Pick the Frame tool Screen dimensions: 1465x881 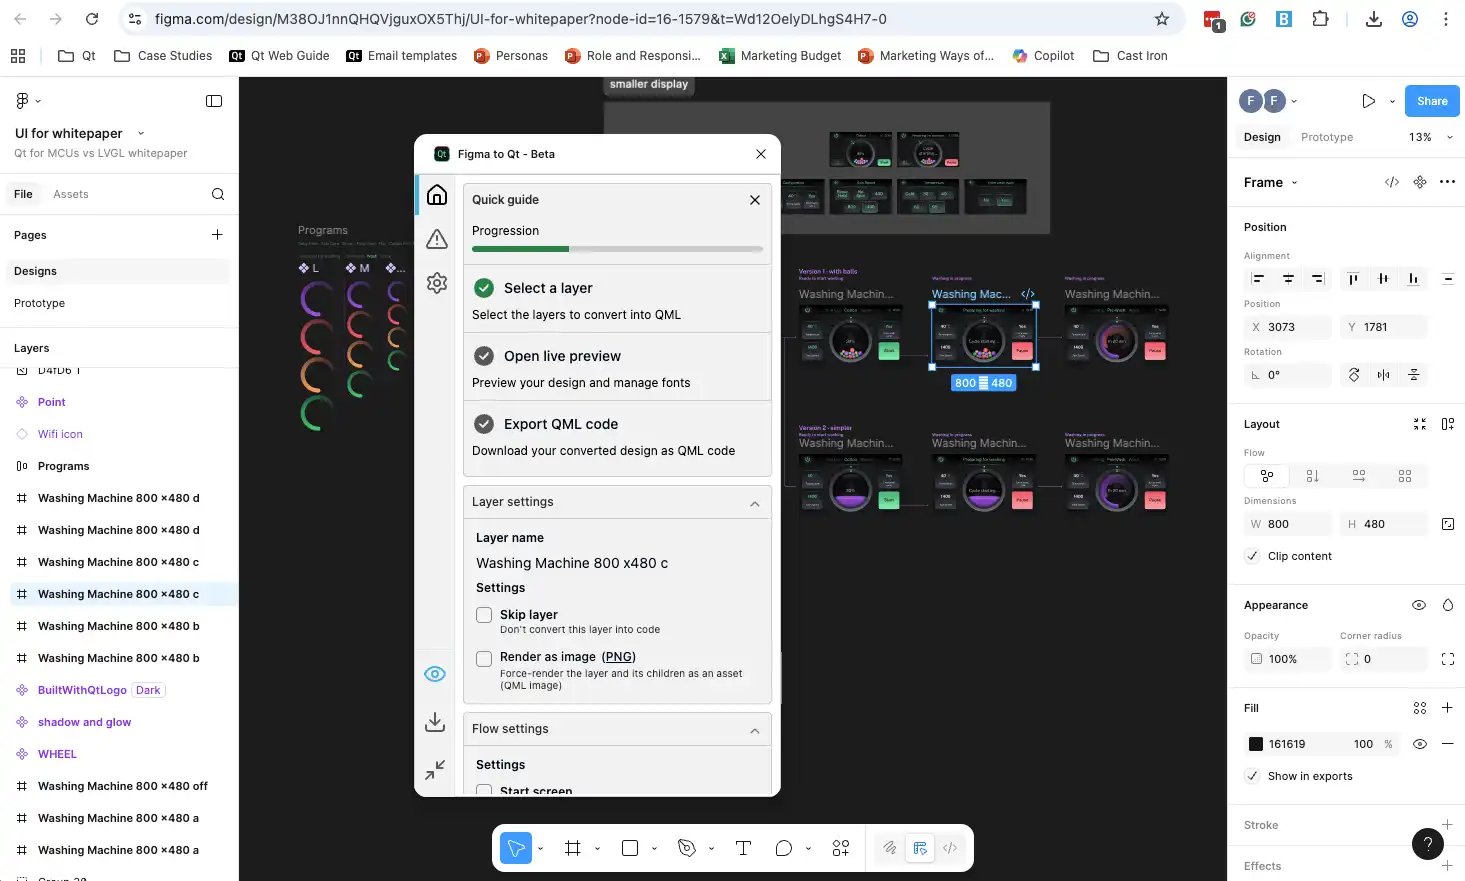[573, 848]
